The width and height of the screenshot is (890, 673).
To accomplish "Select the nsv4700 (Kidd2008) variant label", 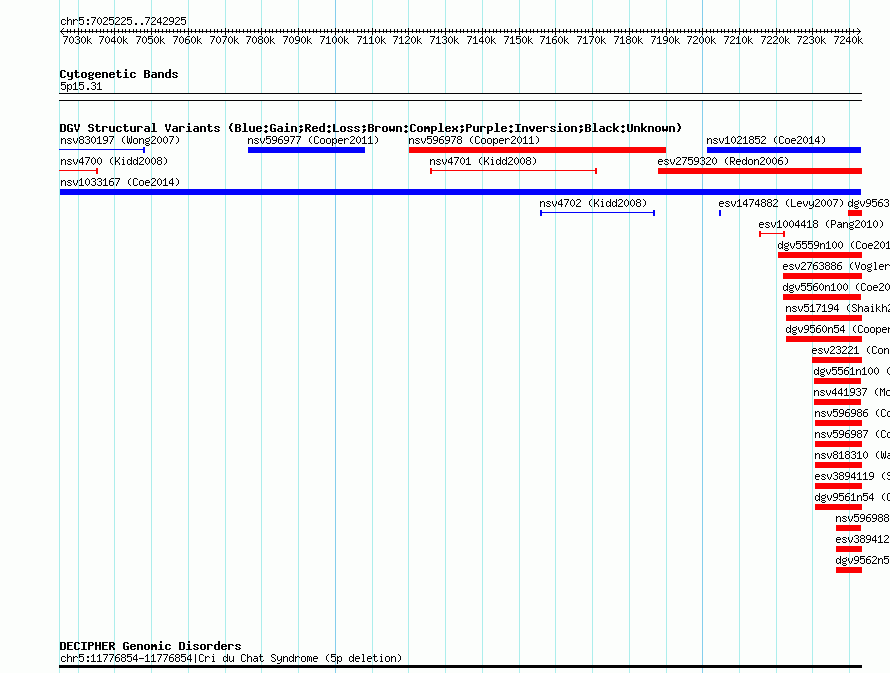I will click(114, 161).
